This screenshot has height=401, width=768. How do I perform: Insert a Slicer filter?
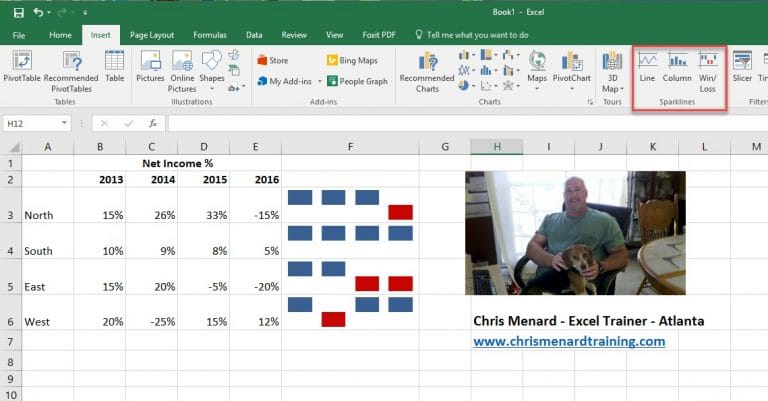(742, 67)
